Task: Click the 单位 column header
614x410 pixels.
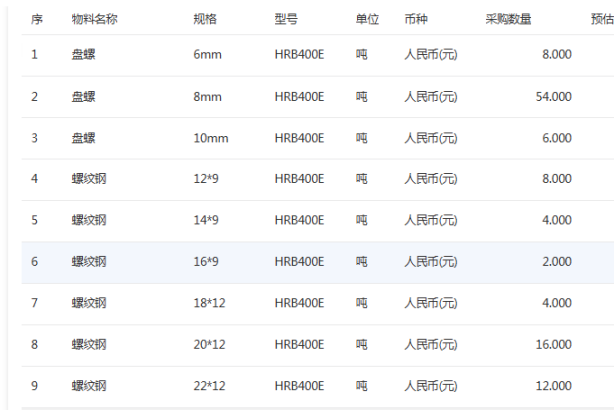Action: [367, 19]
